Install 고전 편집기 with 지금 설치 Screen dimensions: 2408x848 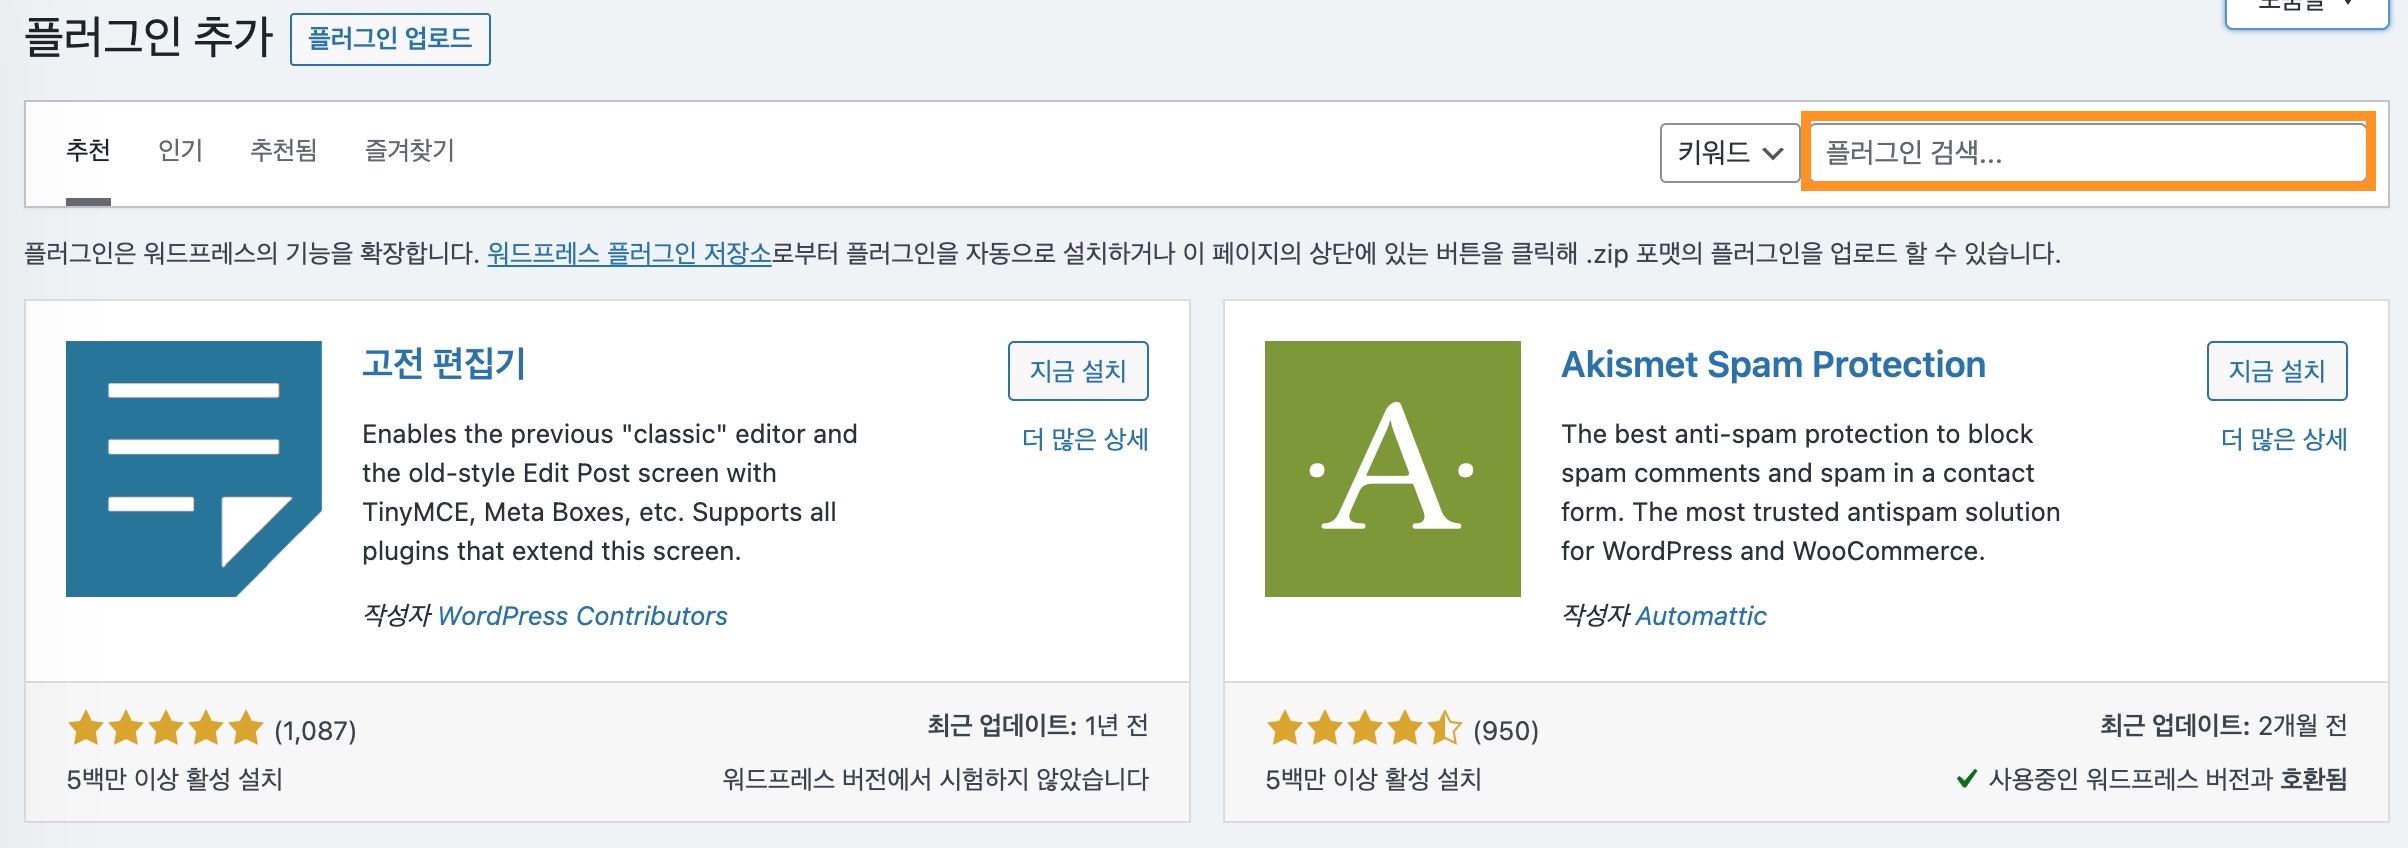click(x=1078, y=370)
